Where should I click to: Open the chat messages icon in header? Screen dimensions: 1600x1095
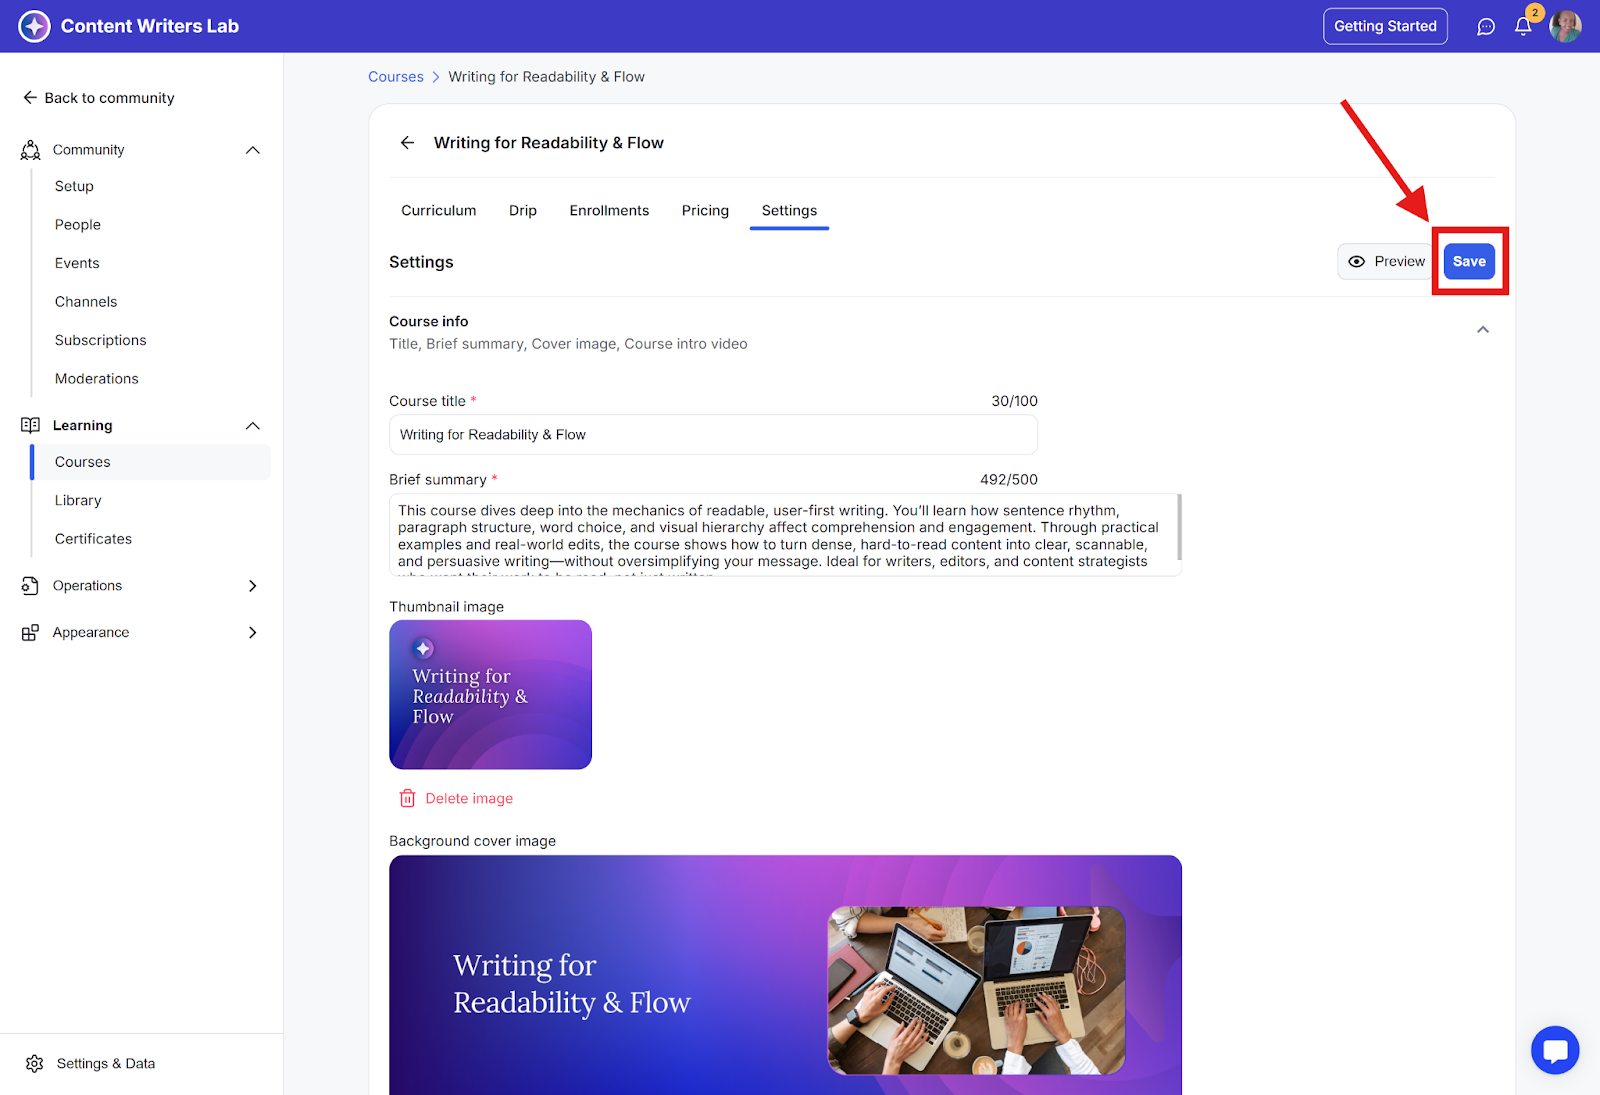(1486, 27)
